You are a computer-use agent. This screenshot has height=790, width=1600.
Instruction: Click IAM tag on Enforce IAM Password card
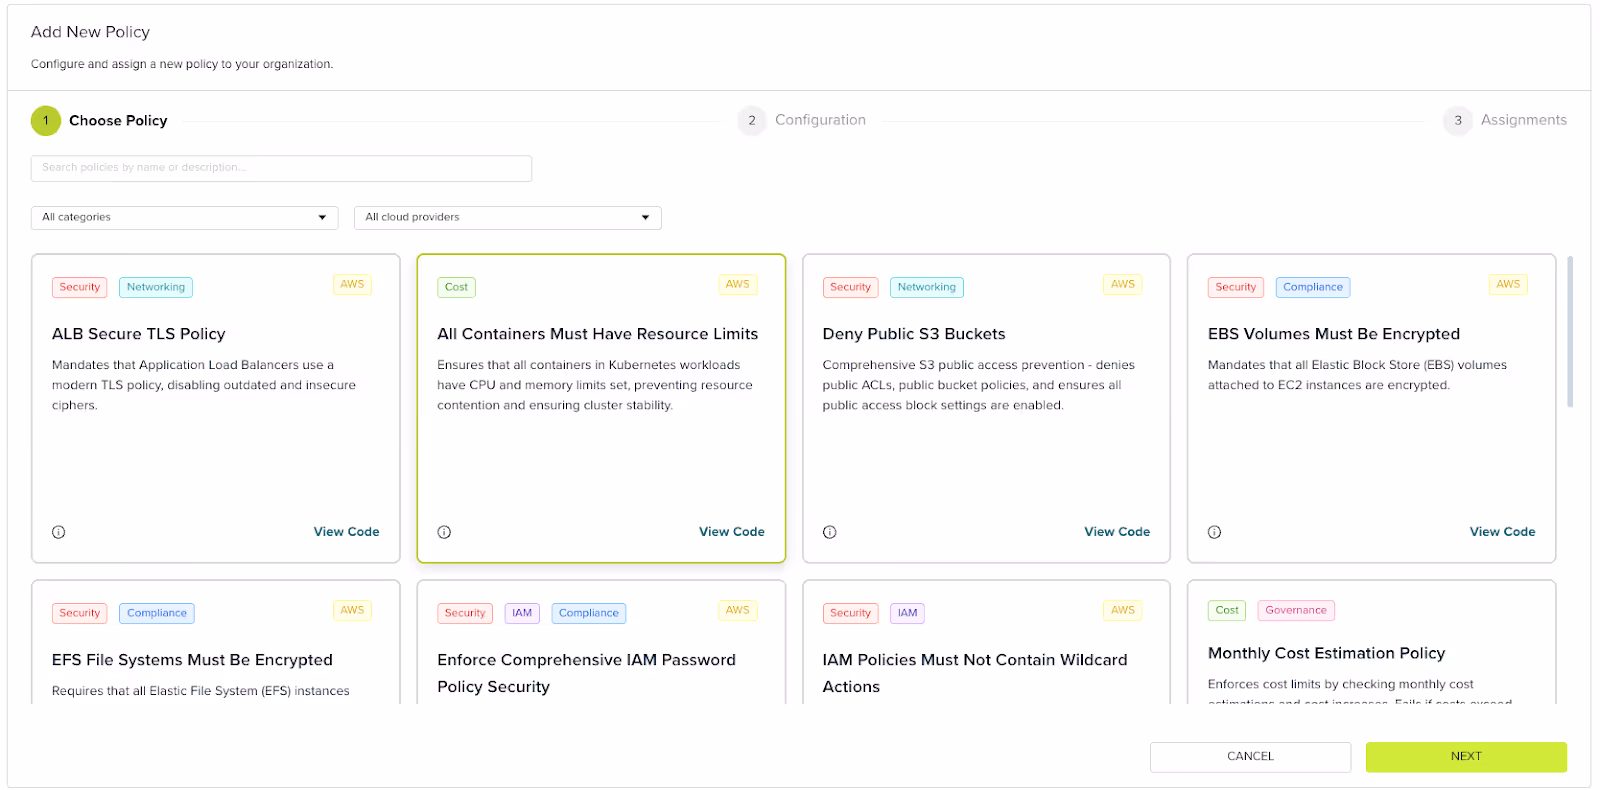click(522, 613)
